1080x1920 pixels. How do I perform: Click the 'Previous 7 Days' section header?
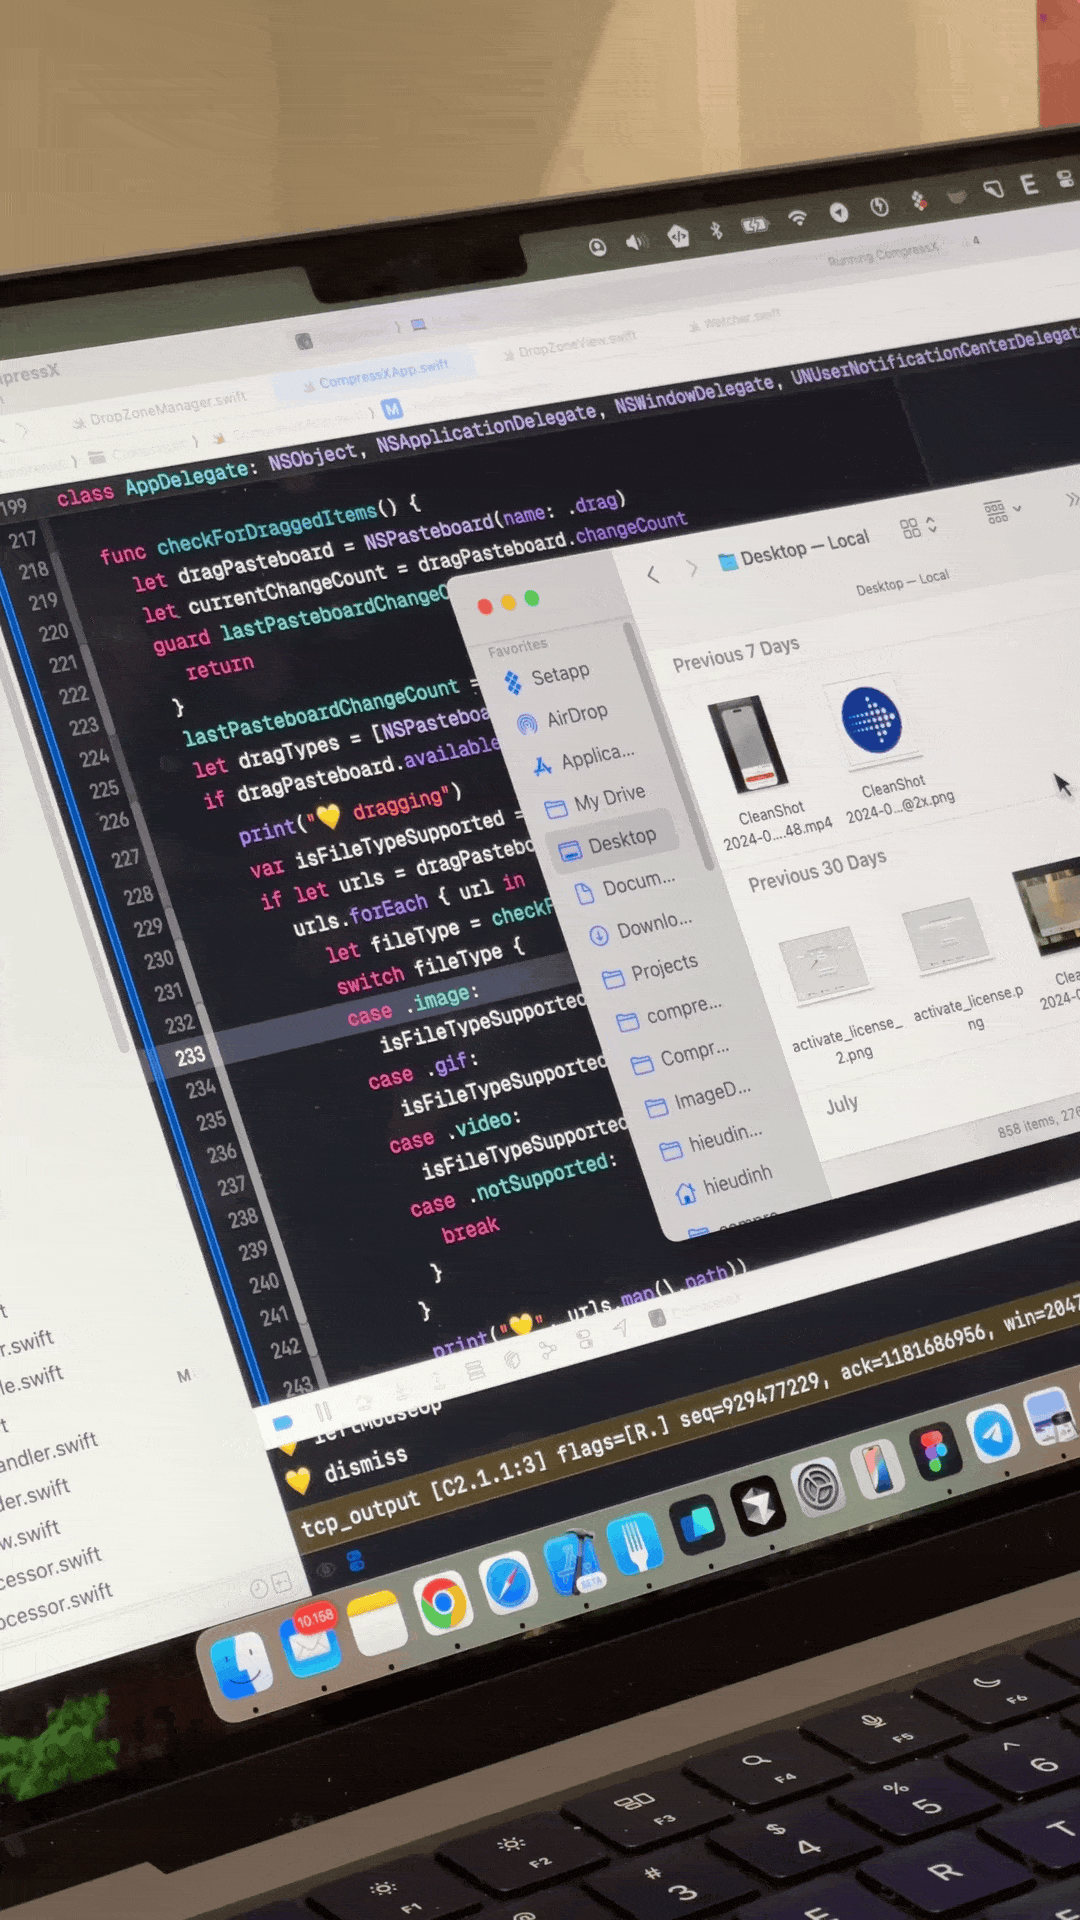pyautogui.click(x=735, y=654)
